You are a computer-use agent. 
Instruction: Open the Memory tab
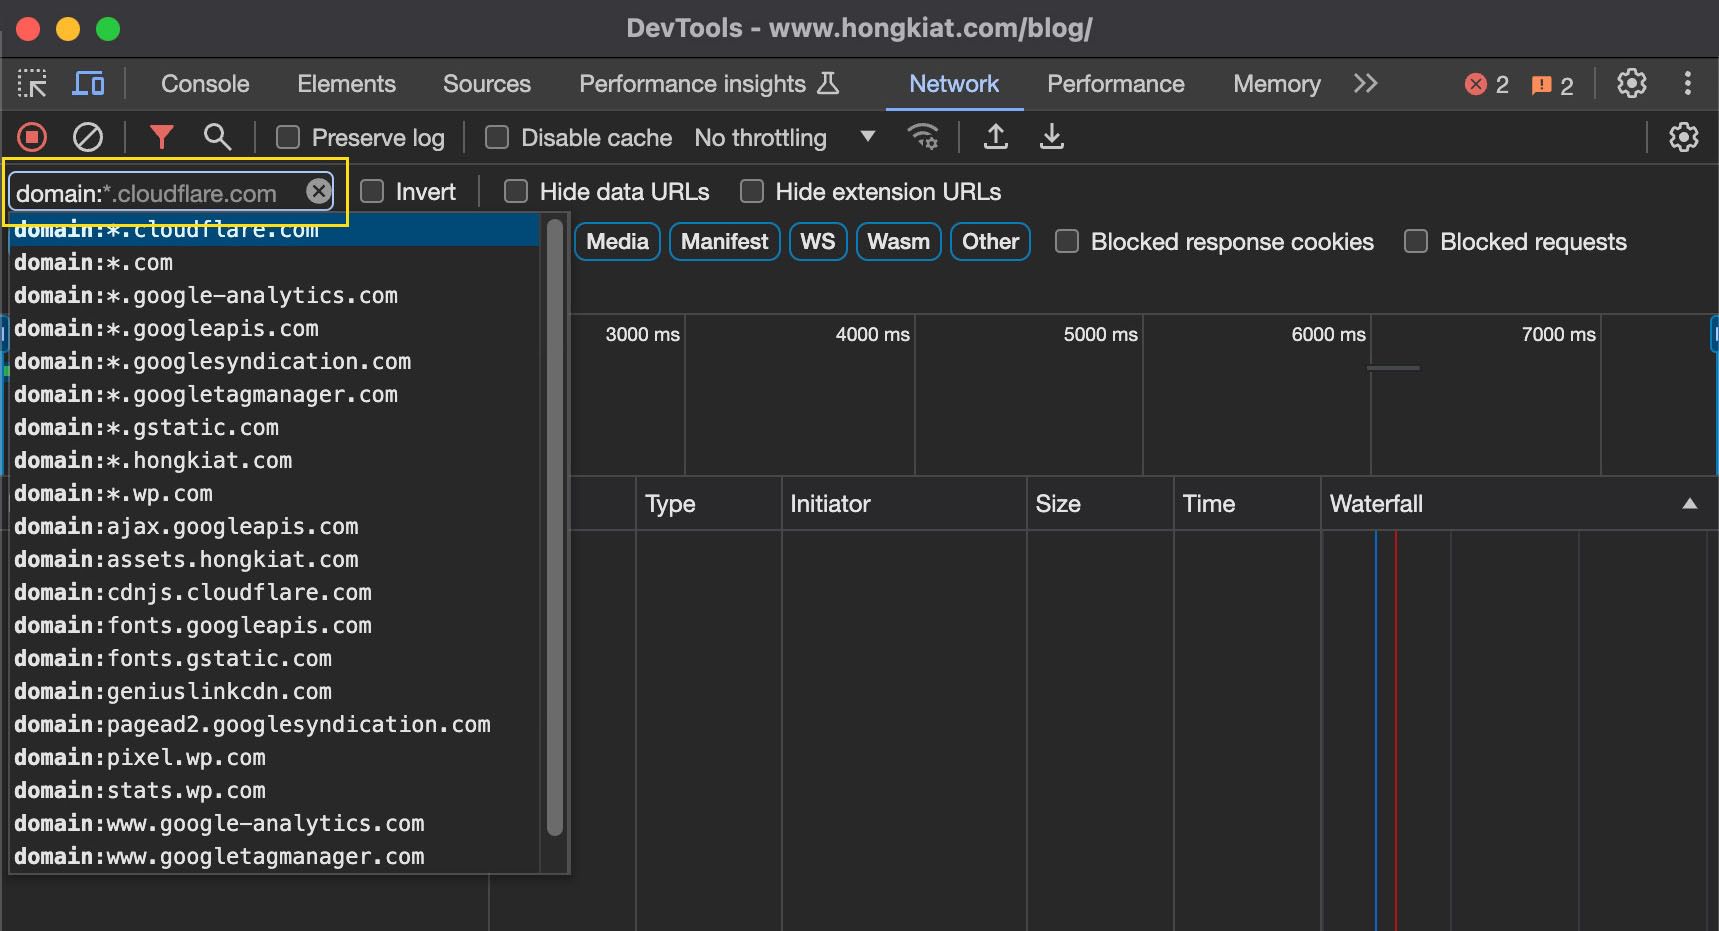[1277, 84]
